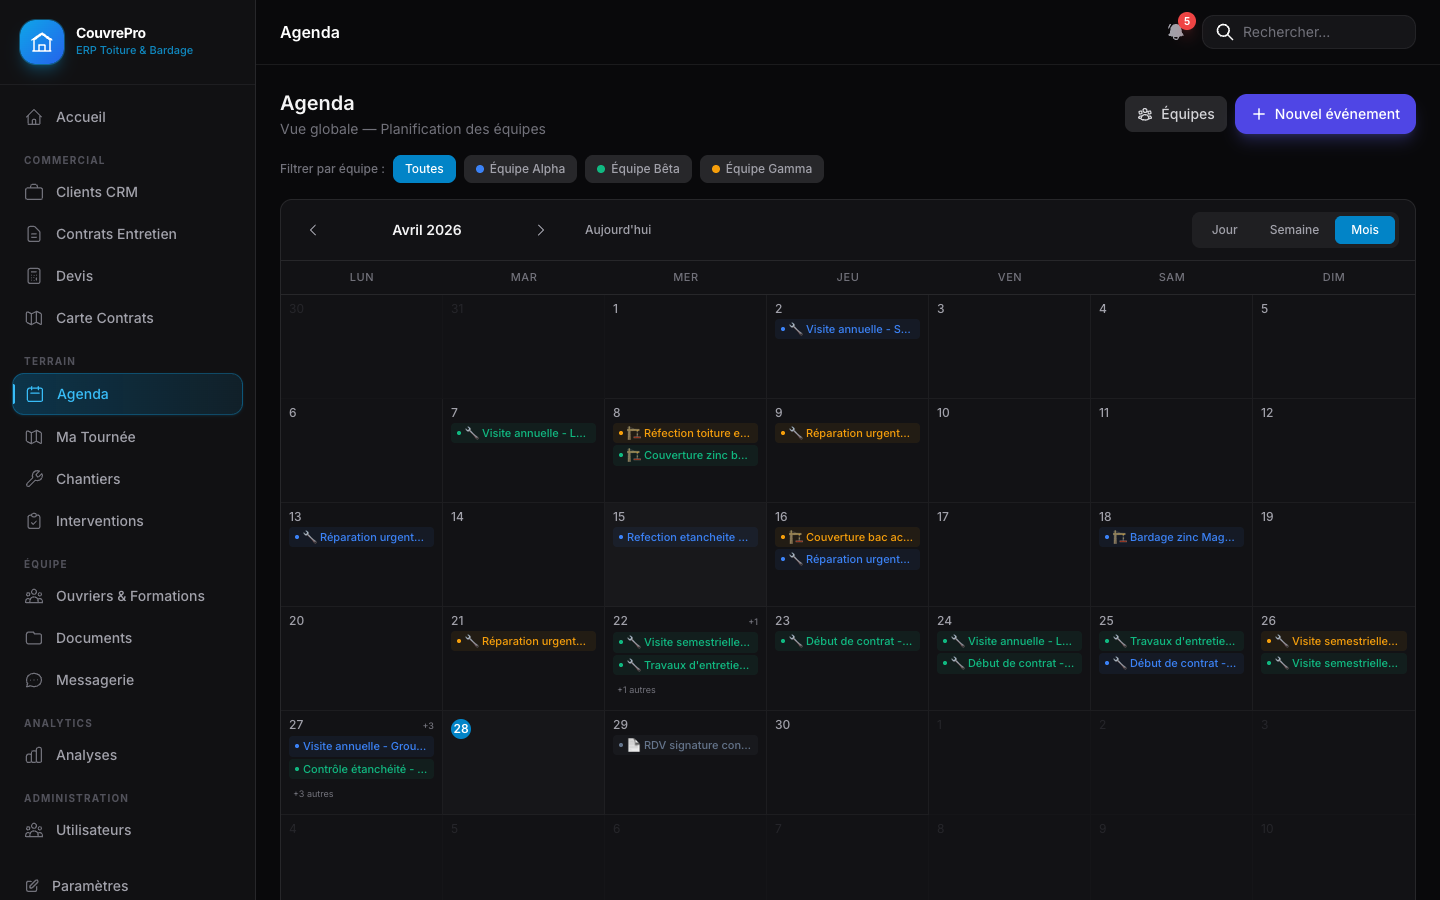This screenshot has width=1440, height=900.
Task: Expand '+1 autres' events on April 22
Action: [x=637, y=690]
